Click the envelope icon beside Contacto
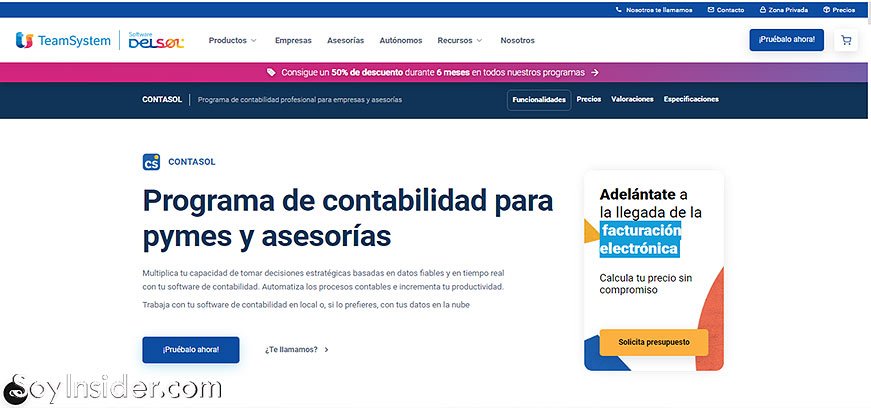 [x=710, y=10]
